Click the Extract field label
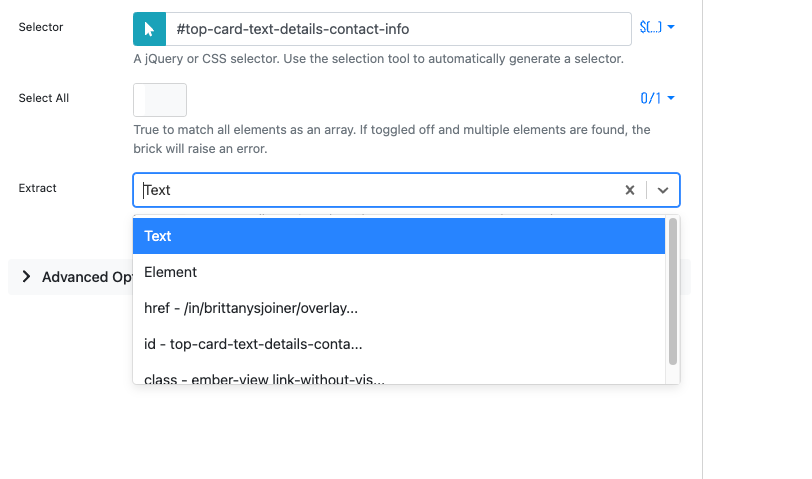This screenshot has height=479, width=812. point(38,188)
